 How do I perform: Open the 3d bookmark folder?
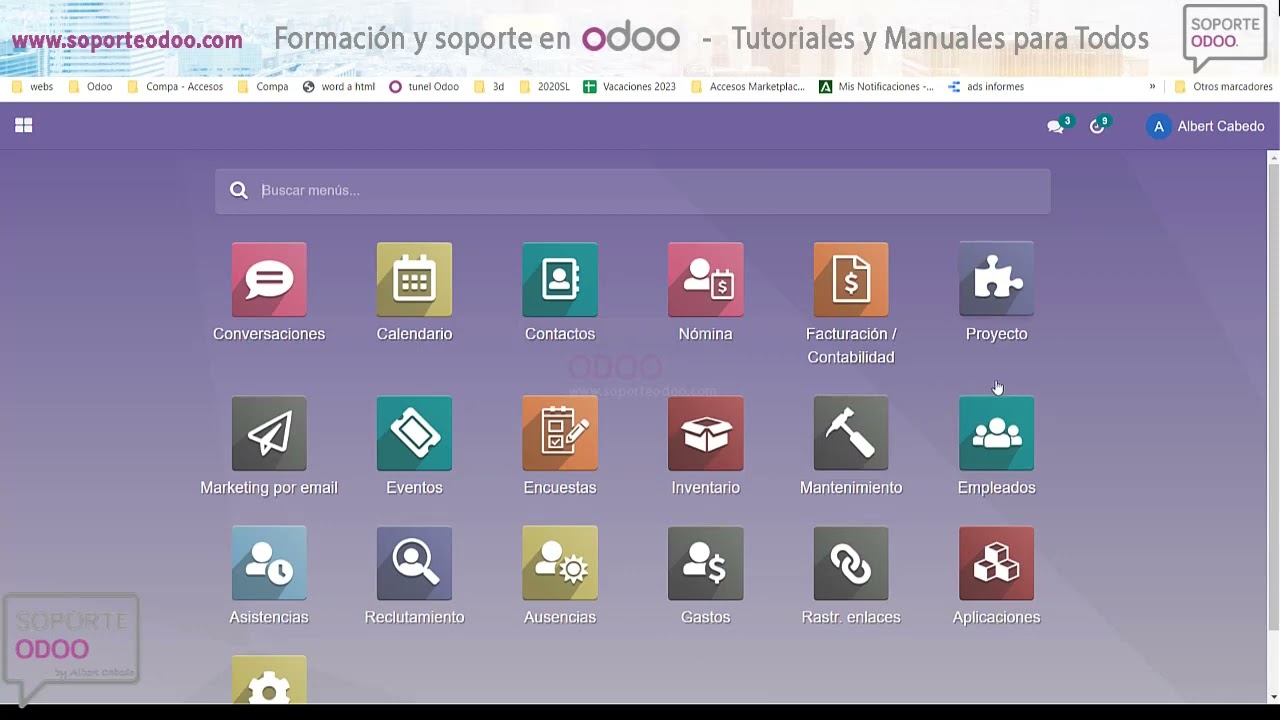(489, 87)
